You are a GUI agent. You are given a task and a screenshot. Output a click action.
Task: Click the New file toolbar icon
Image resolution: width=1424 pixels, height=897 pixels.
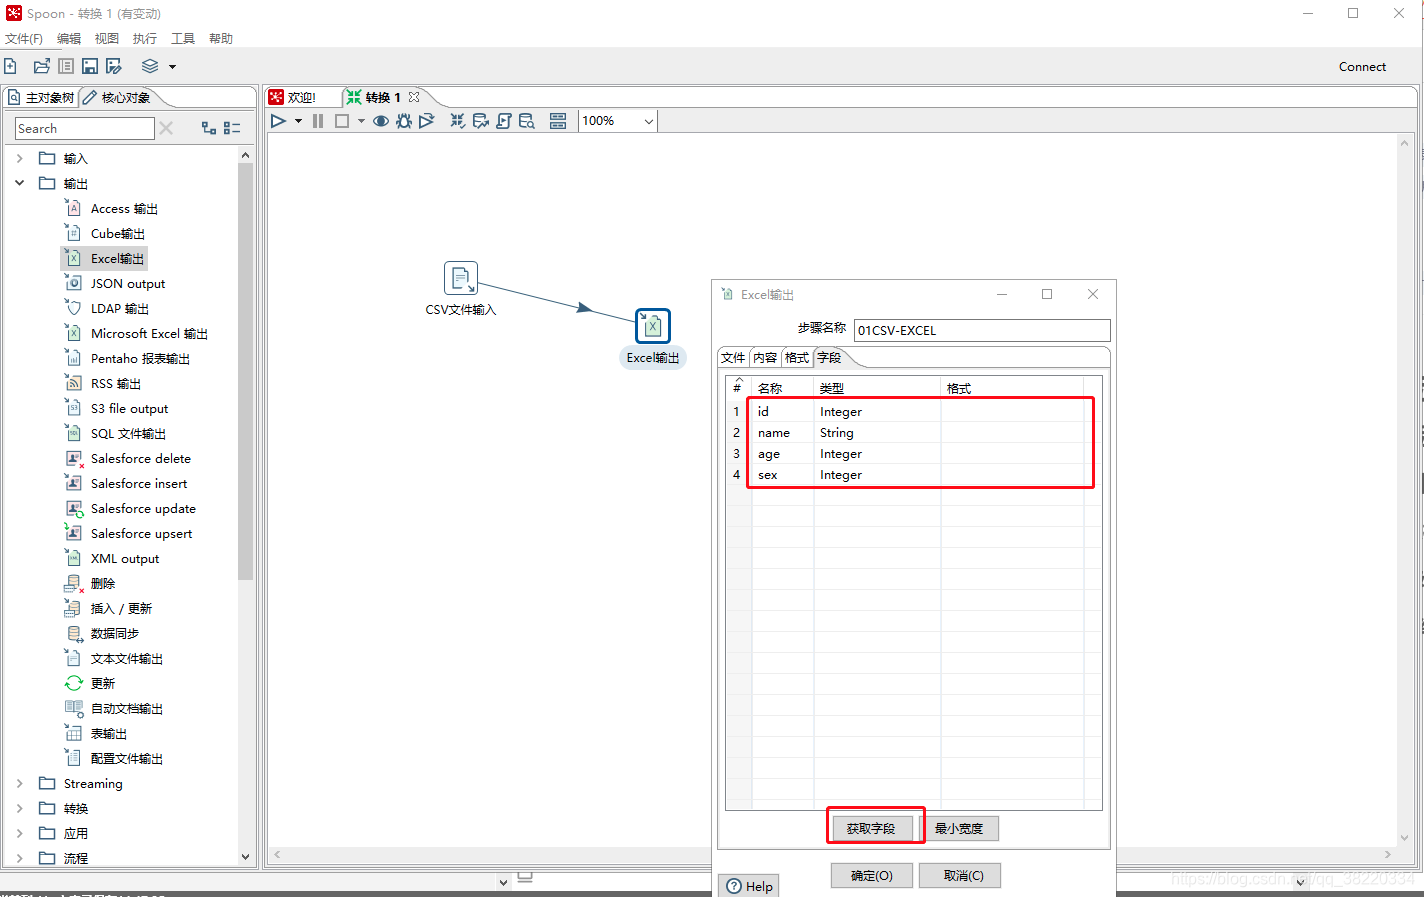coord(10,66)
